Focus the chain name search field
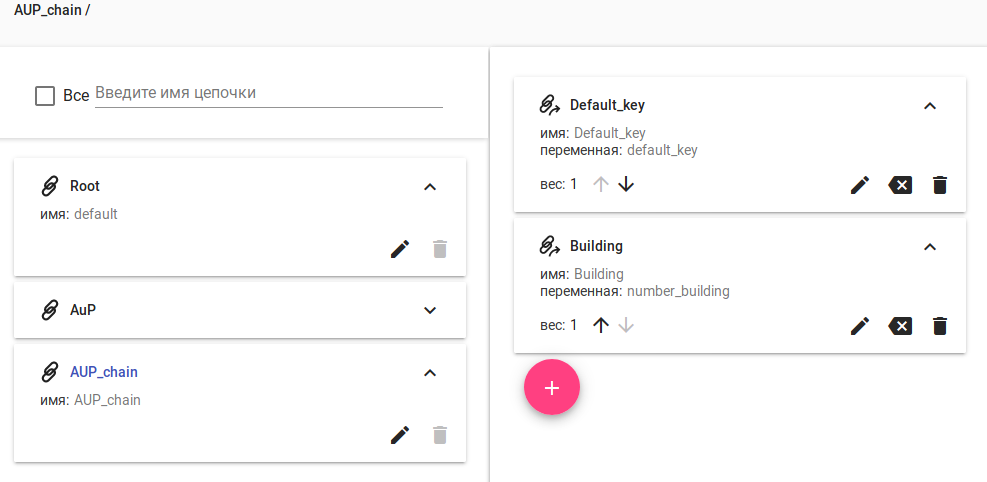The image size is (987, 482). 268,94
